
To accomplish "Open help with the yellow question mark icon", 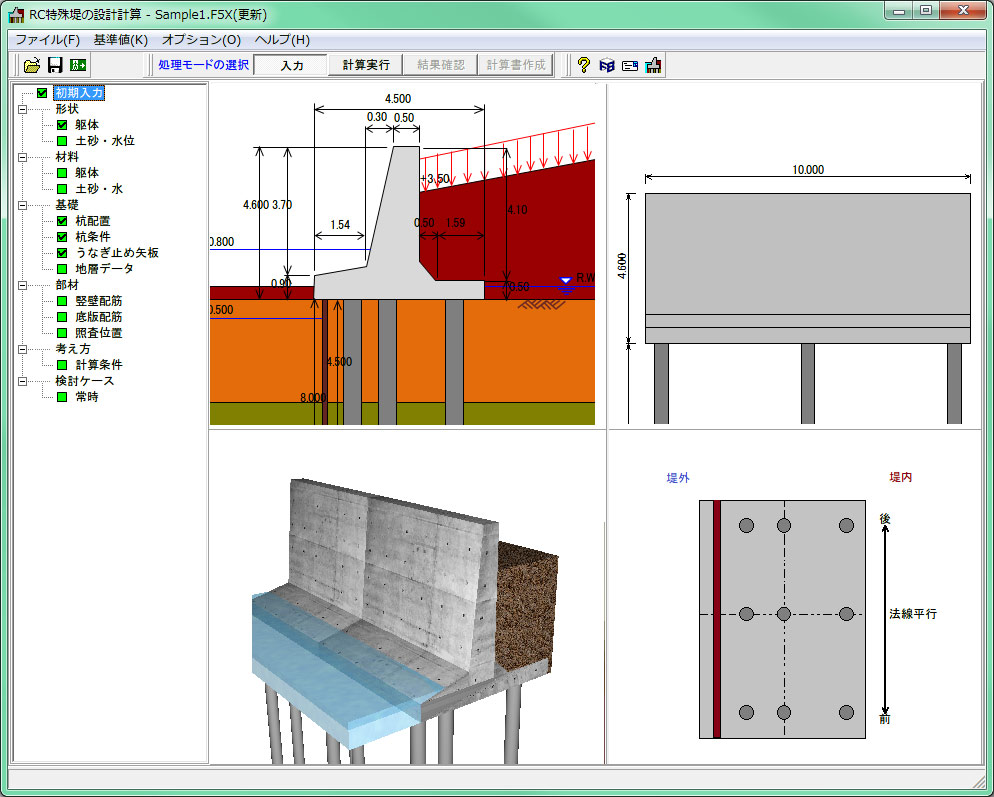I will [x=584, y=65].
